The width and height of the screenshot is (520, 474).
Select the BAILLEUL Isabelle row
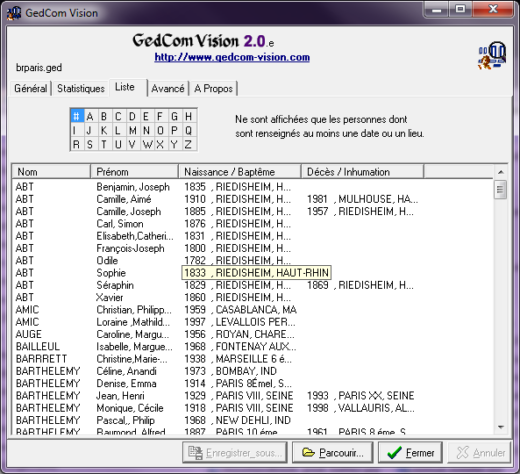pyautogui.click(x=252, y=347)
